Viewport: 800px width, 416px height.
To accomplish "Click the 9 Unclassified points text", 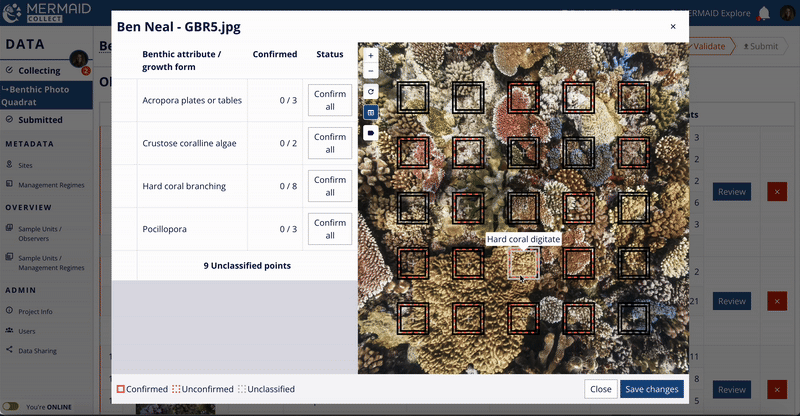I will tap(247, 265).
